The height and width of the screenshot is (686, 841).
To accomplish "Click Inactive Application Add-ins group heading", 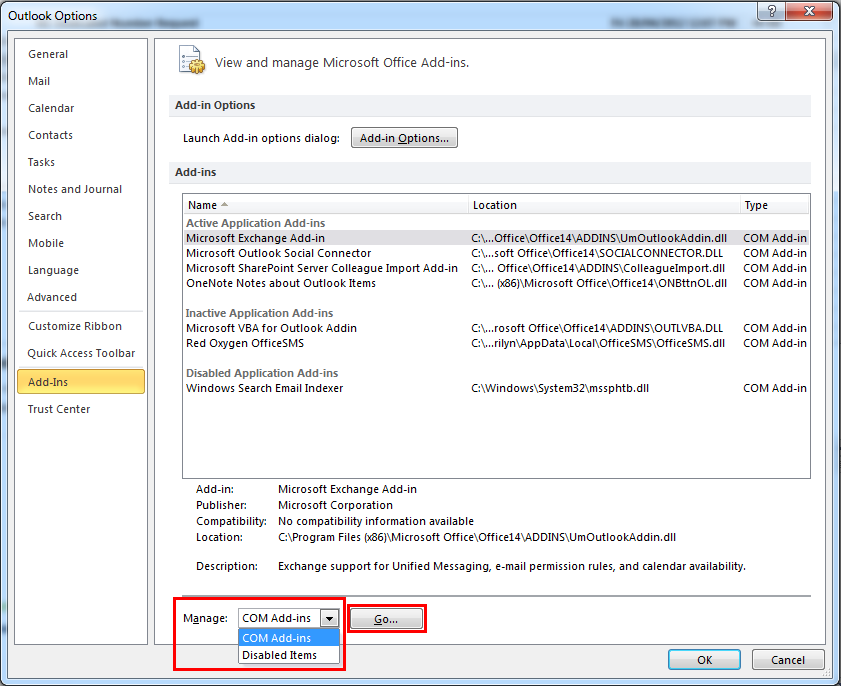I will pos(259,313).
